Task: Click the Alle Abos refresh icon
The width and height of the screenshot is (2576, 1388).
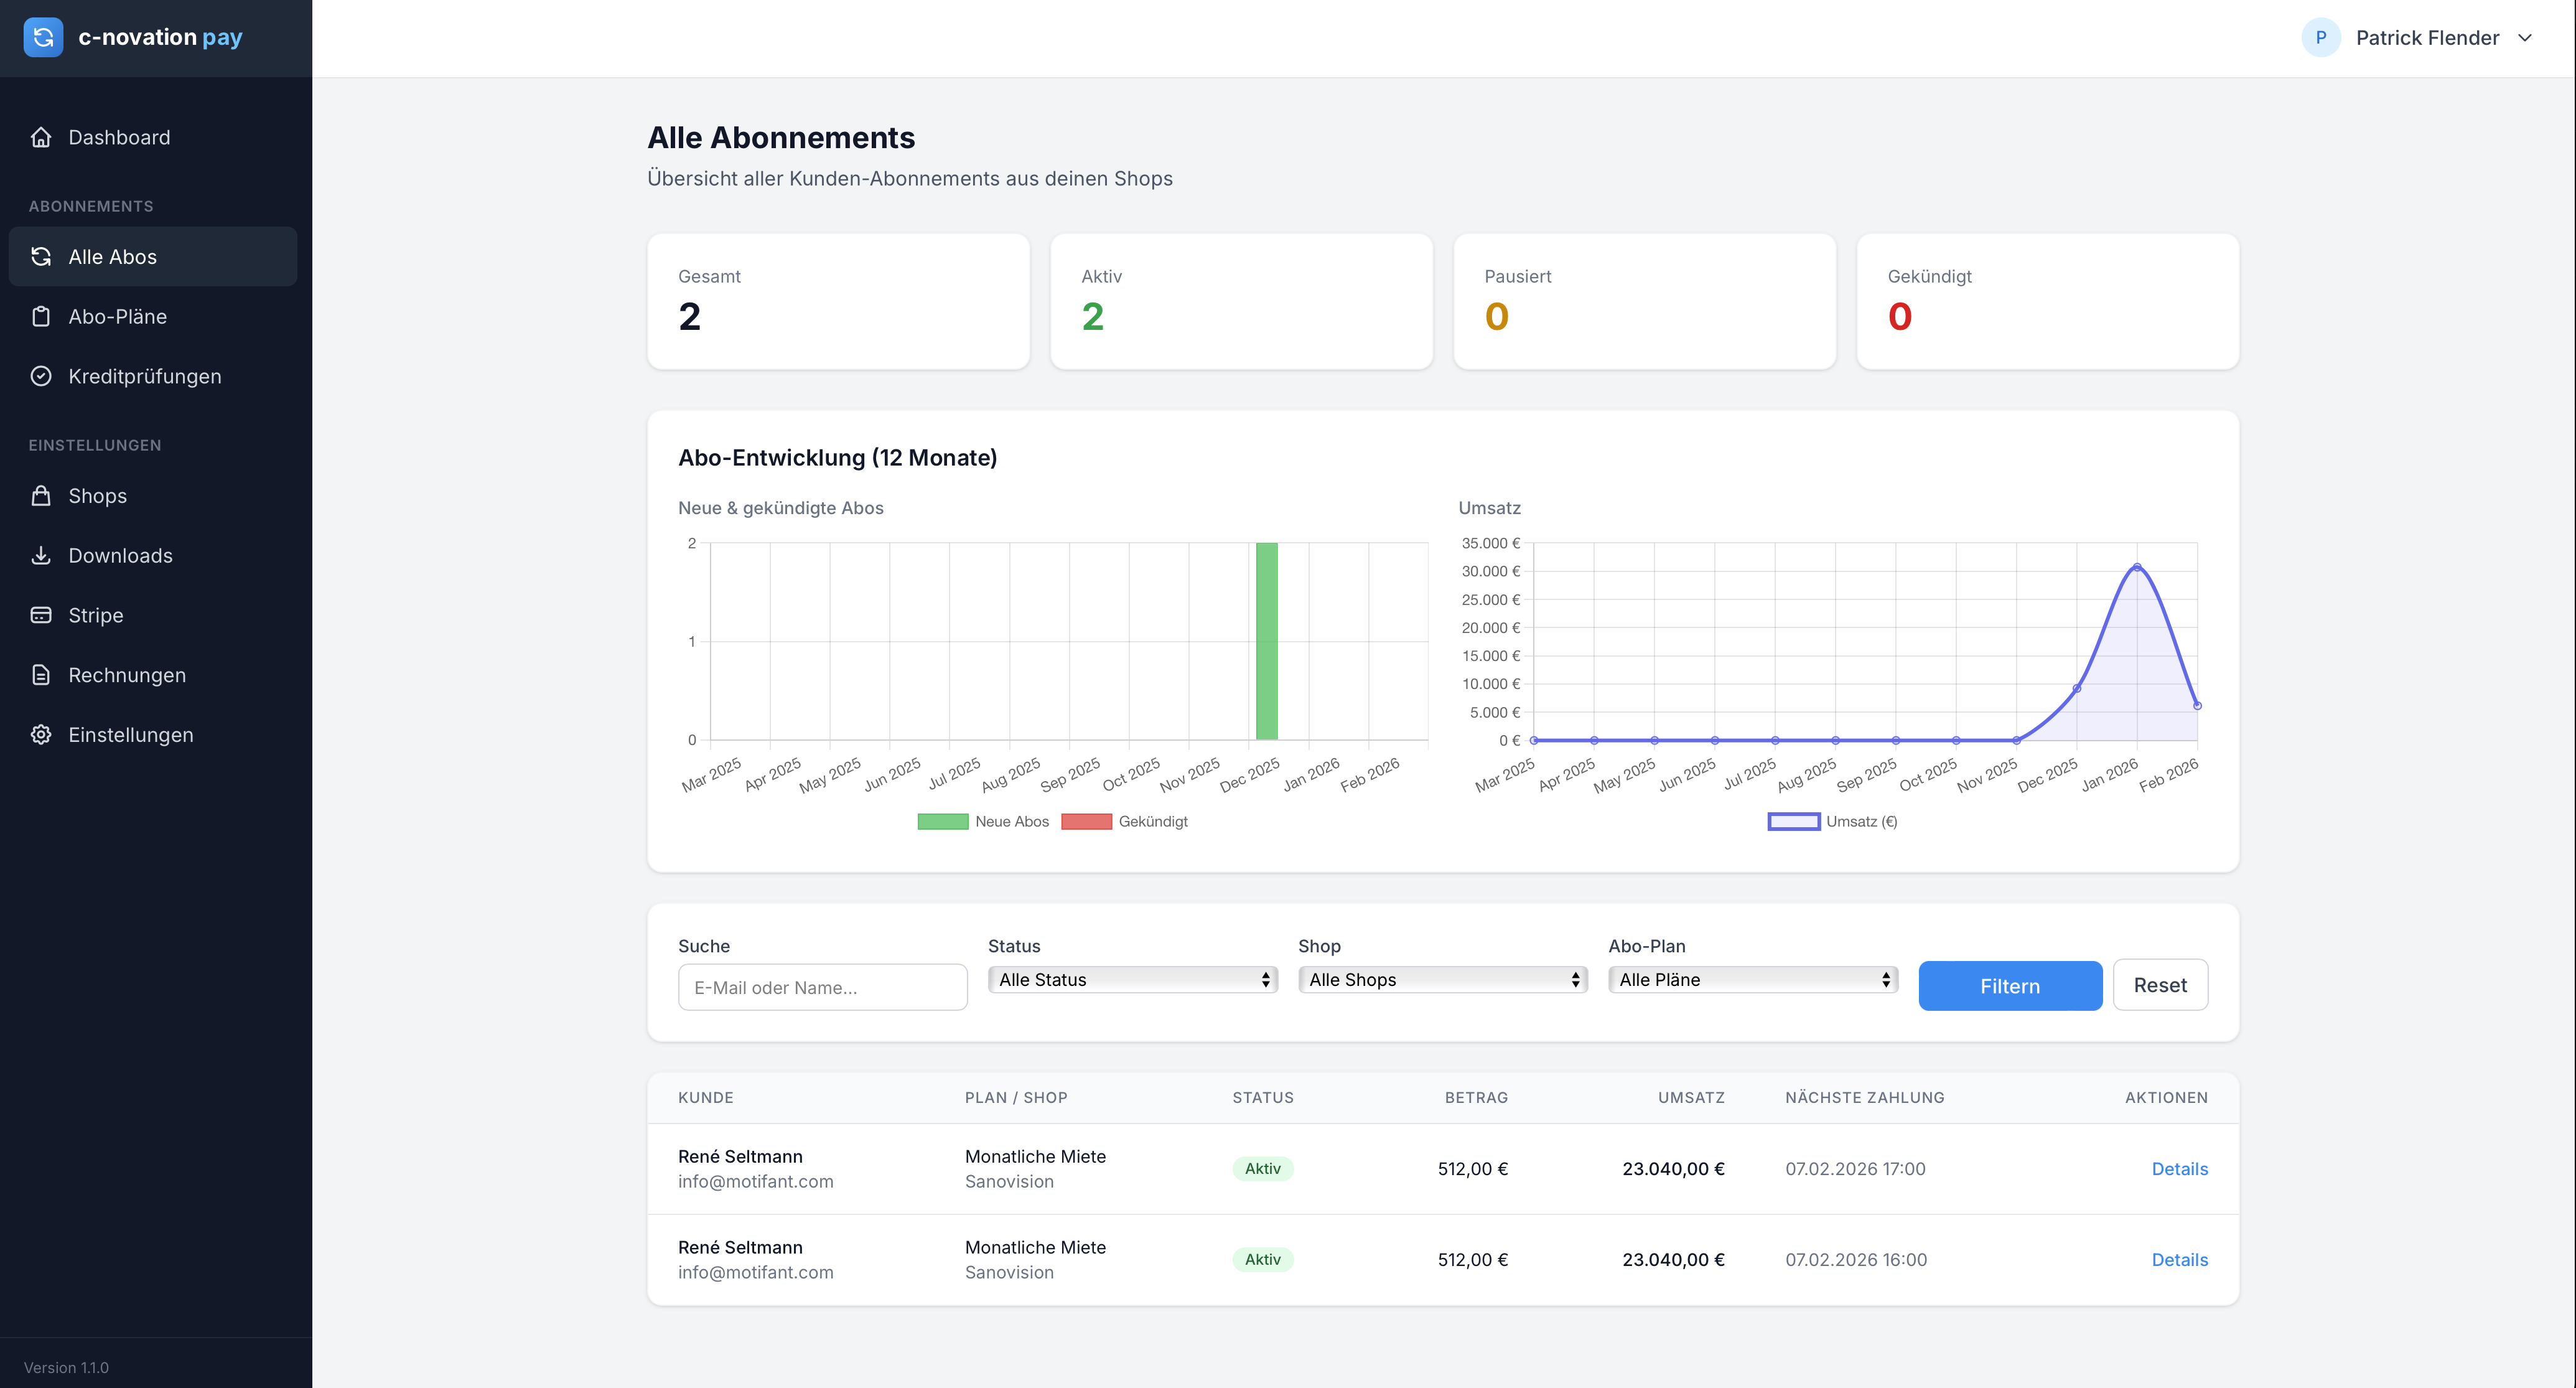Action: tap(41, 257)
